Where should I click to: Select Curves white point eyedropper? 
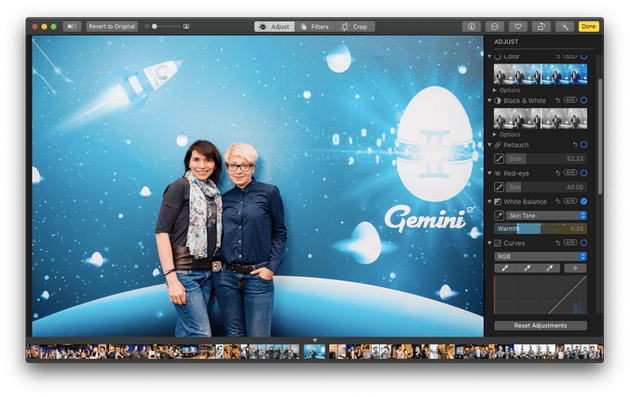549,268
